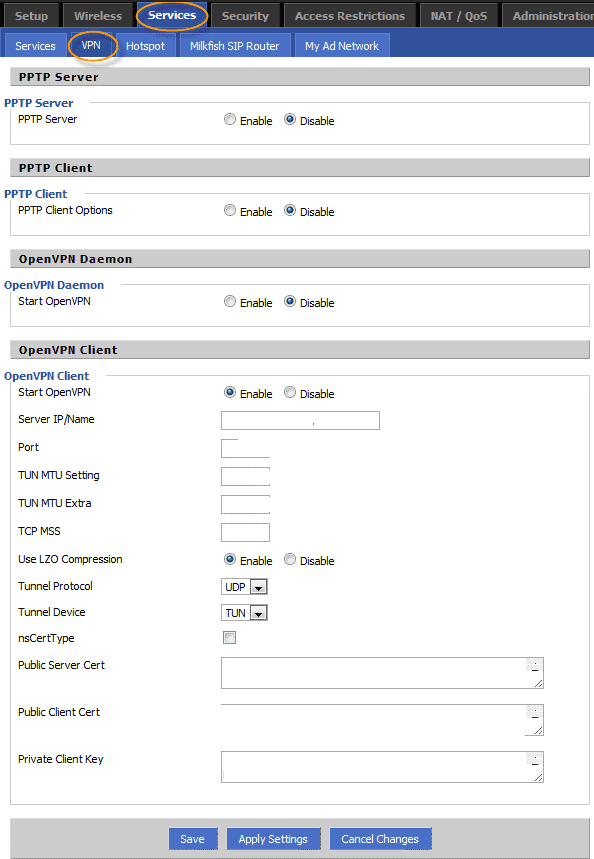
Task: Focus the Server IP/Name input field
Action: tap(300, 420)
